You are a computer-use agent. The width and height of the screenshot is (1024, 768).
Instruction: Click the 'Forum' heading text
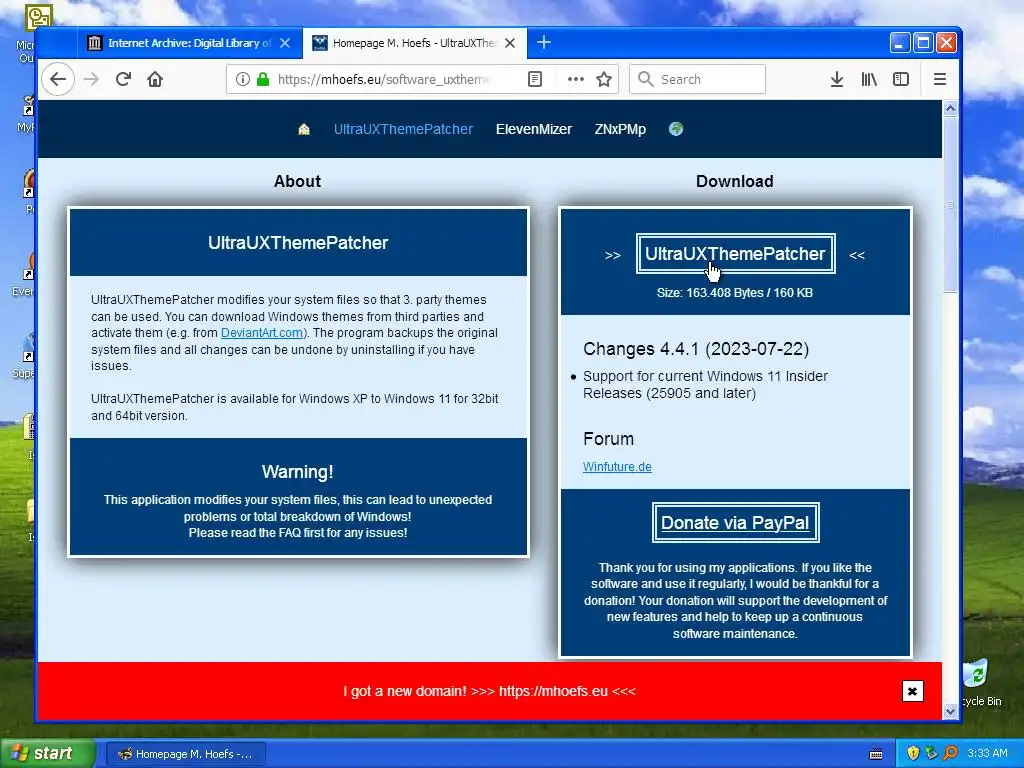pos(608,439)
